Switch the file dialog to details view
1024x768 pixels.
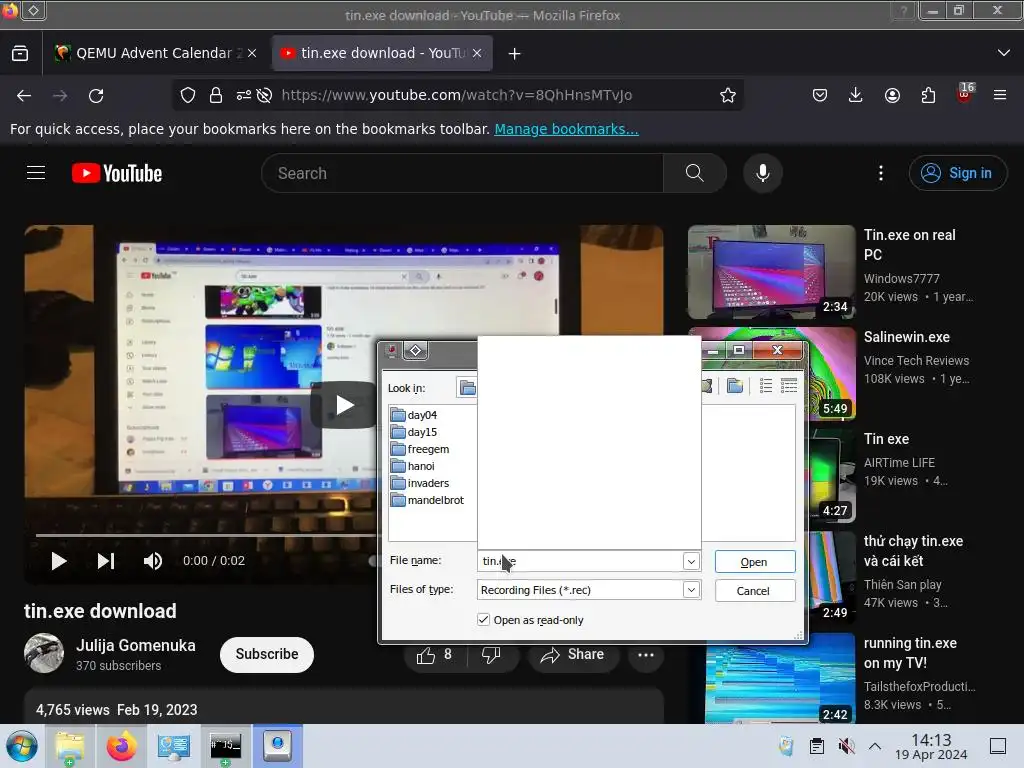point(789,386)
